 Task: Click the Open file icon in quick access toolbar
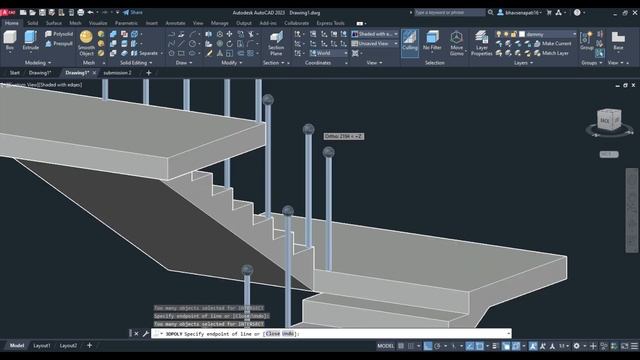click(x=33, y=13)
